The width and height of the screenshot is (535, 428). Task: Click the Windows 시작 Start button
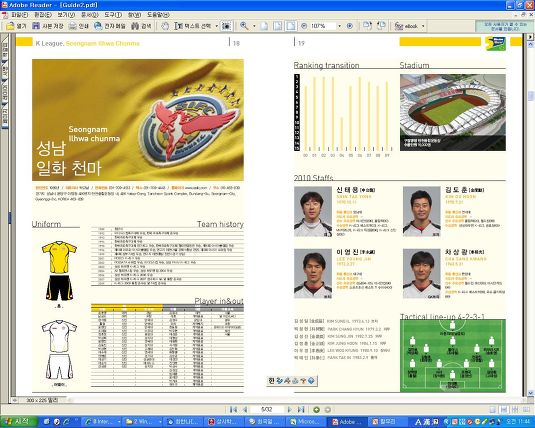(18, 422)
